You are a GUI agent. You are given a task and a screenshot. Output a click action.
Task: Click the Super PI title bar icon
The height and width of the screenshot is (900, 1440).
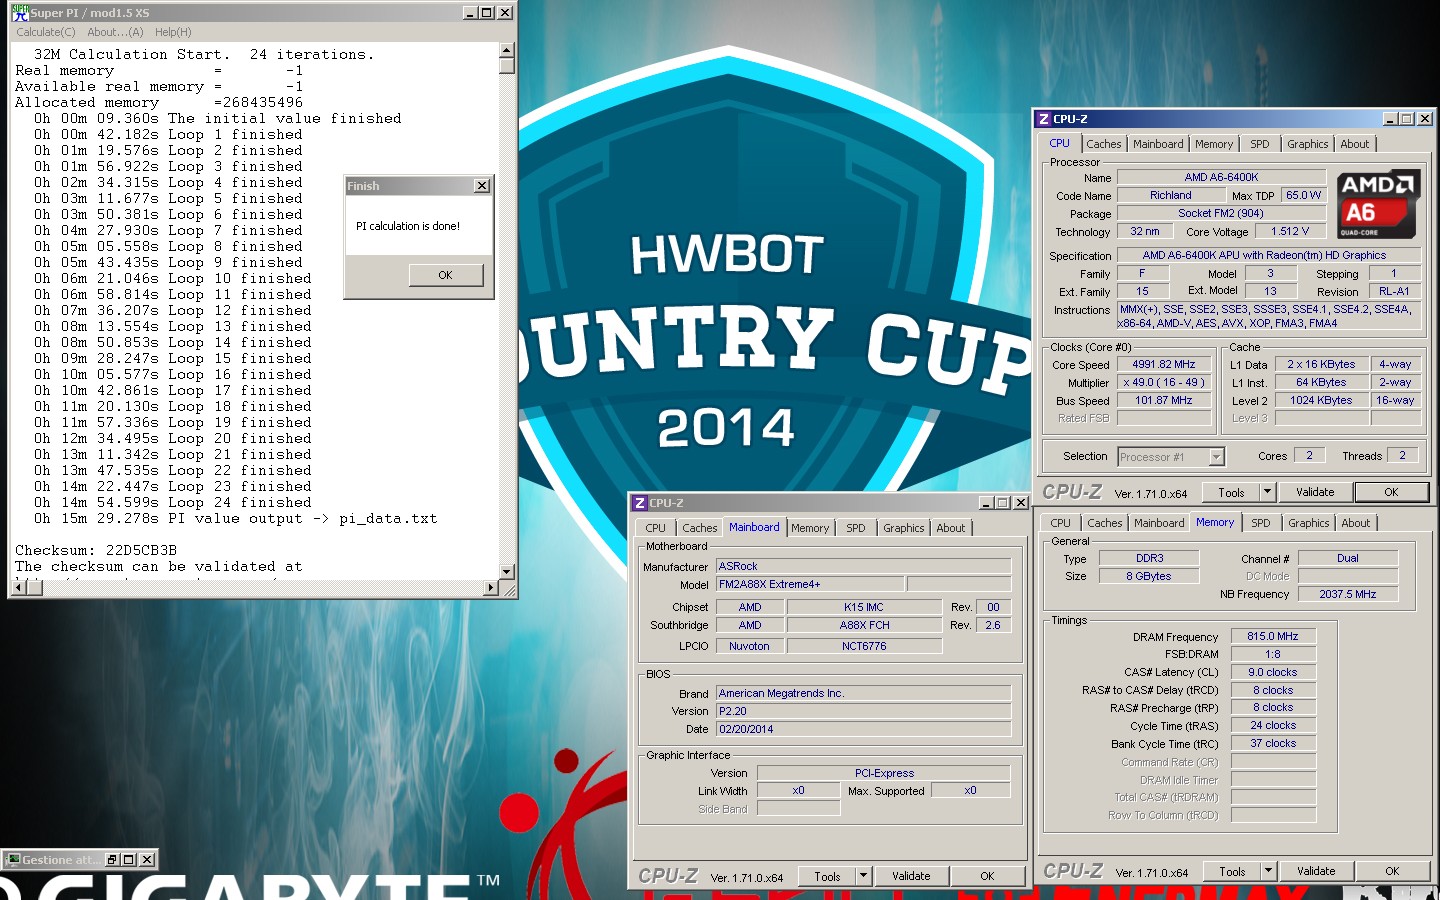click(20, 13)
